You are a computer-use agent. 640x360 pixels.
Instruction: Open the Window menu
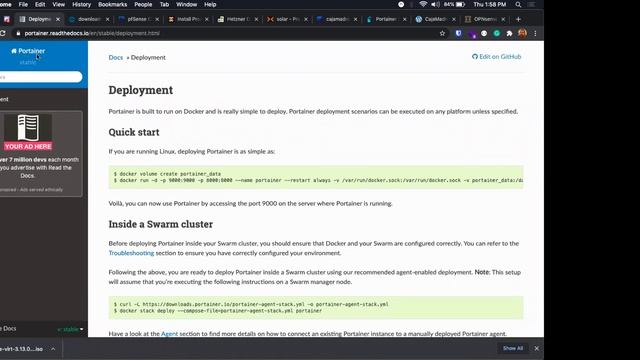click(187, 4)
